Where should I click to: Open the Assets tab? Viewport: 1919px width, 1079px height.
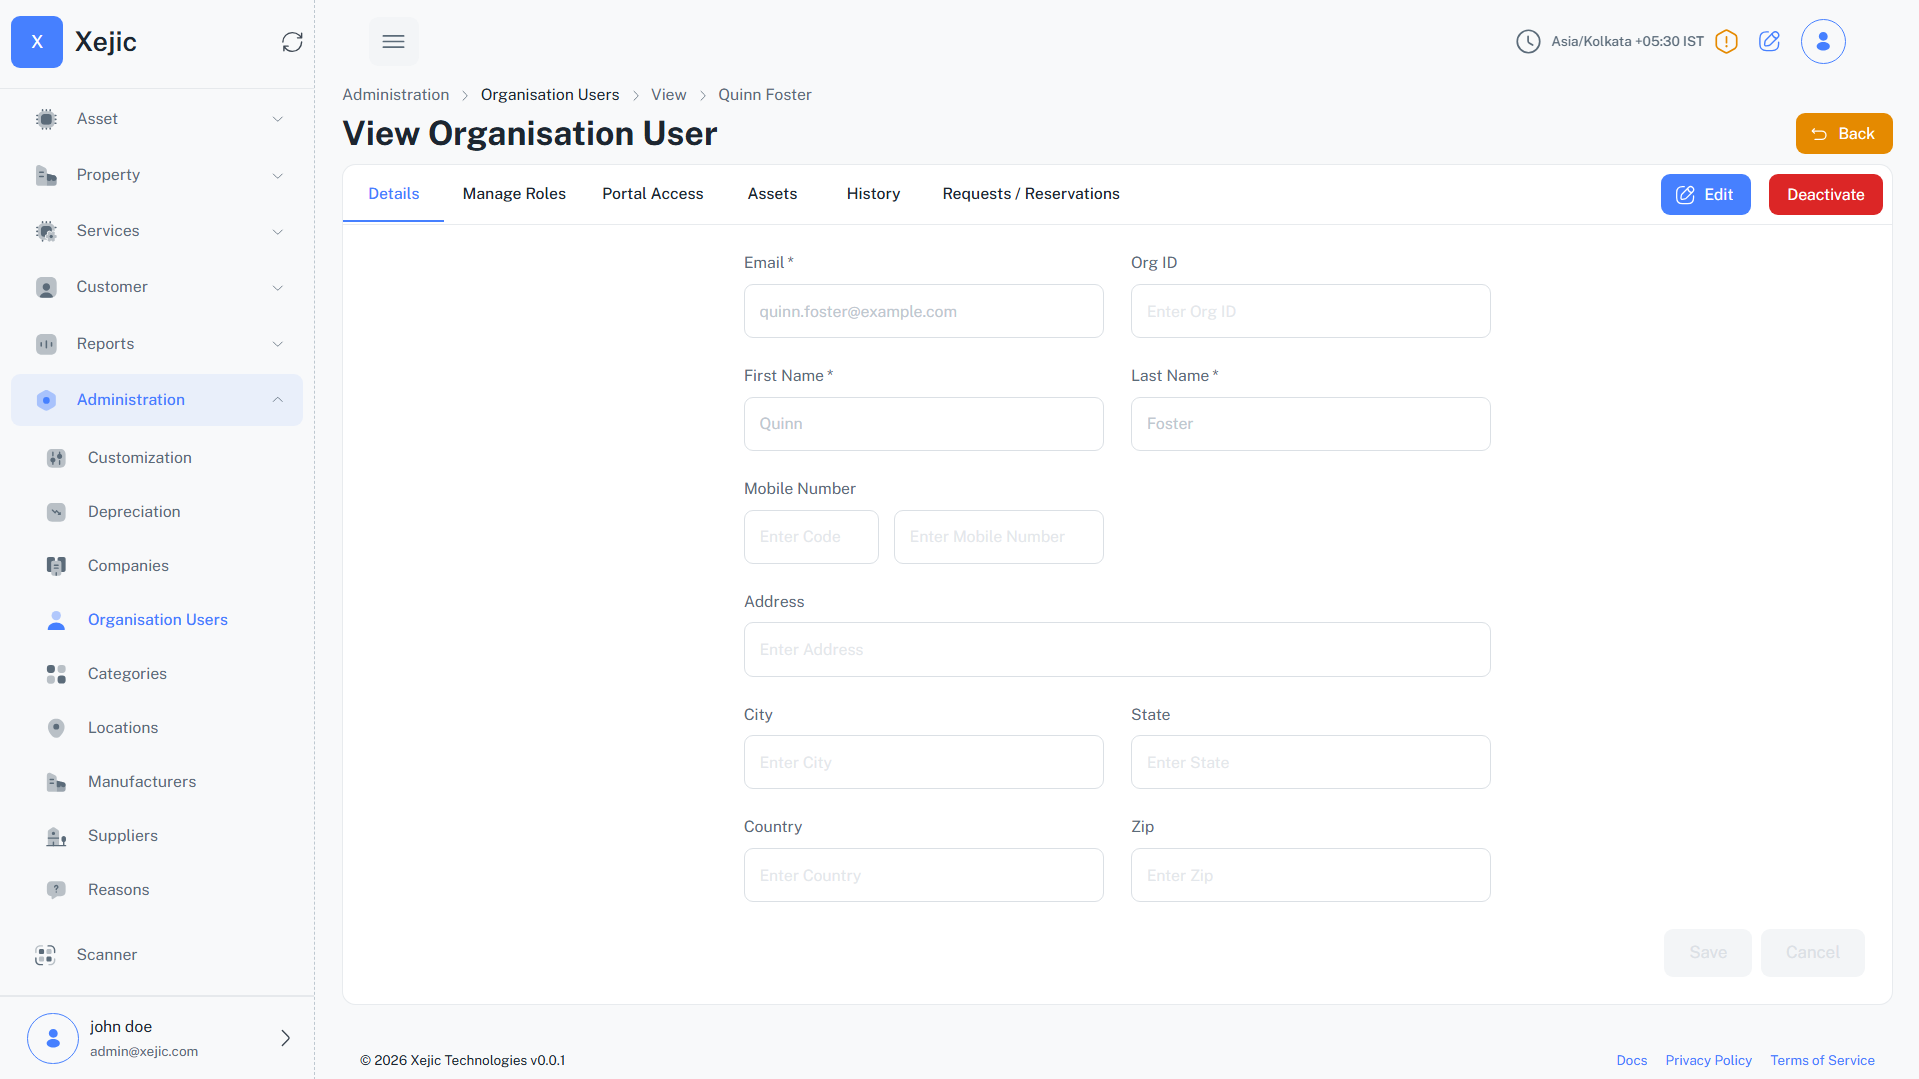[773, 194]
